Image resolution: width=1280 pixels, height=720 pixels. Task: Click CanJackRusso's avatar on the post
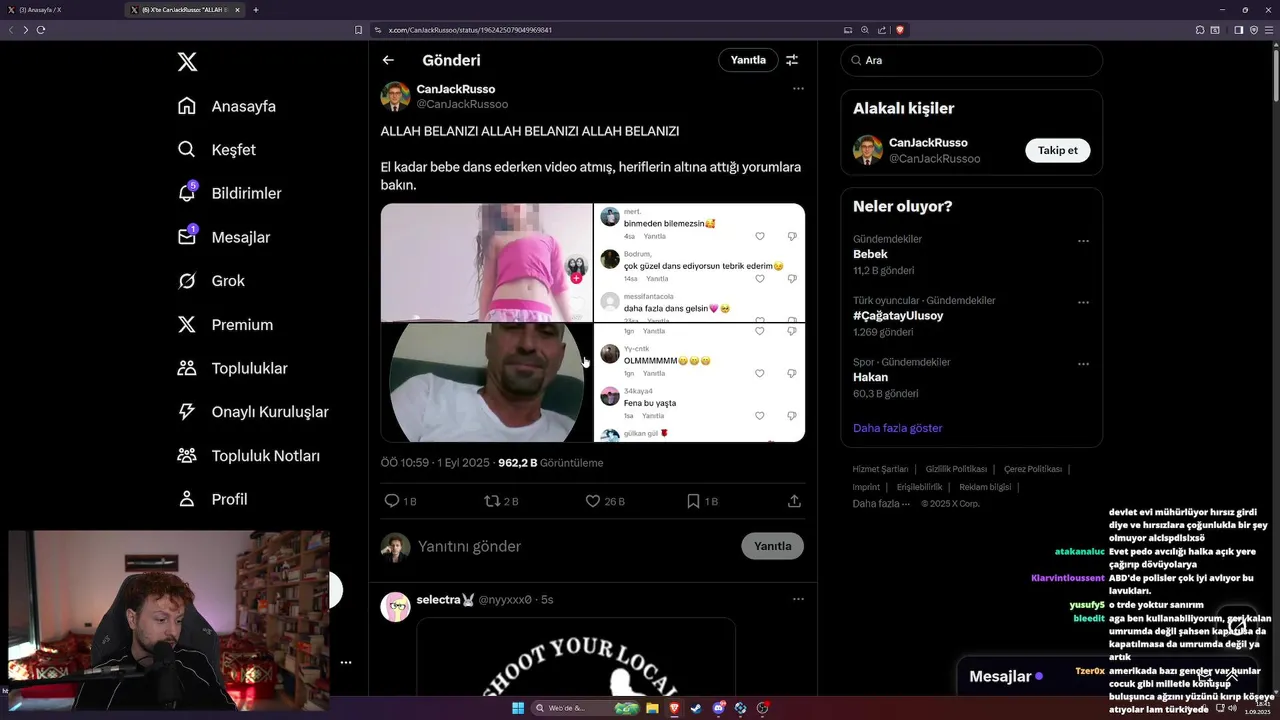[x=395, y=97]
